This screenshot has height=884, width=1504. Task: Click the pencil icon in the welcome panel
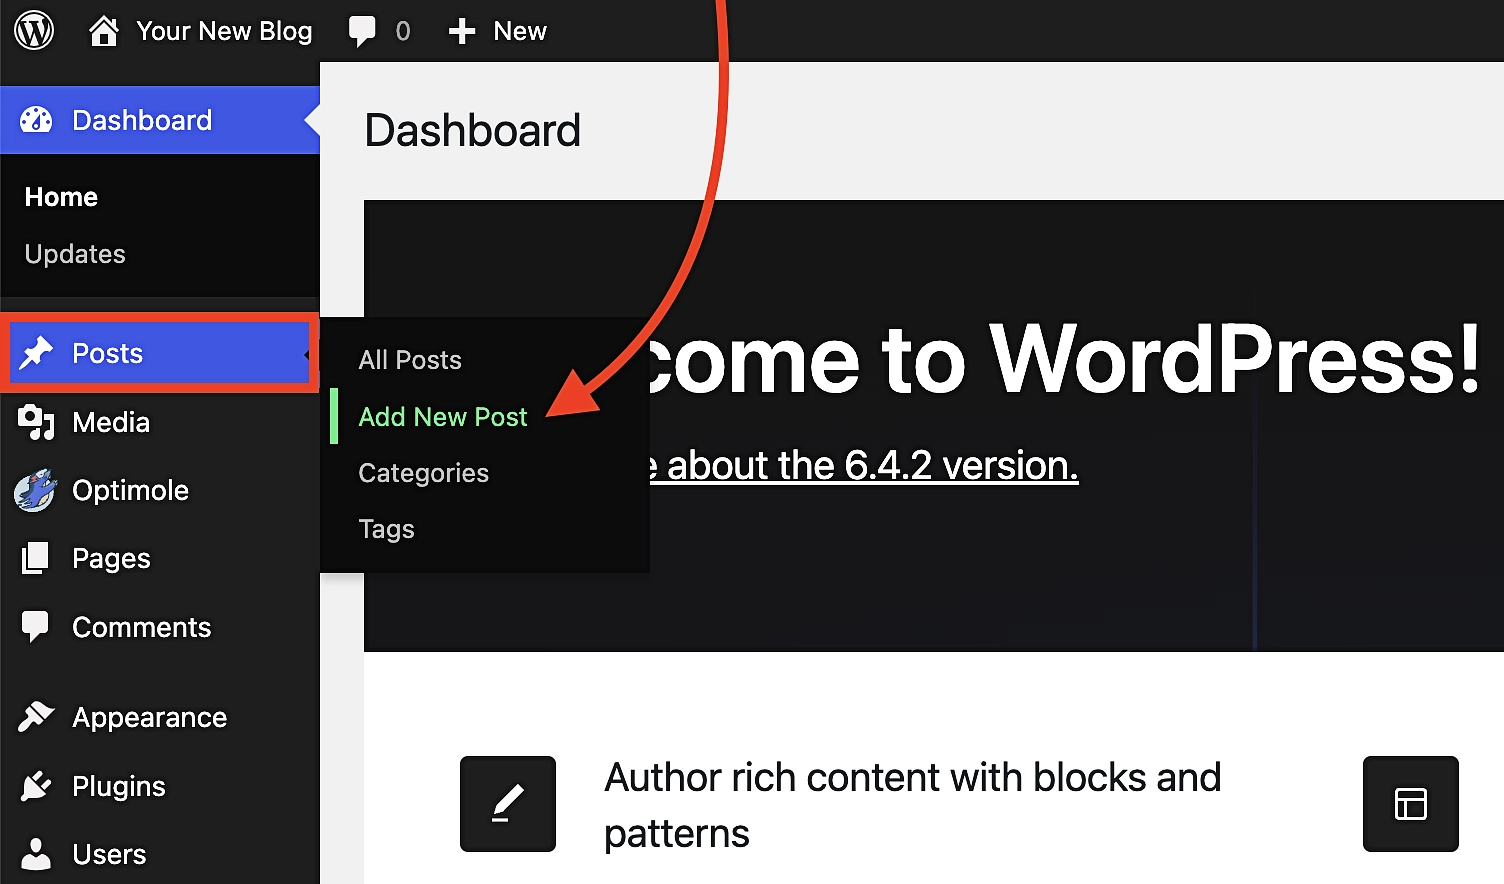507,804
